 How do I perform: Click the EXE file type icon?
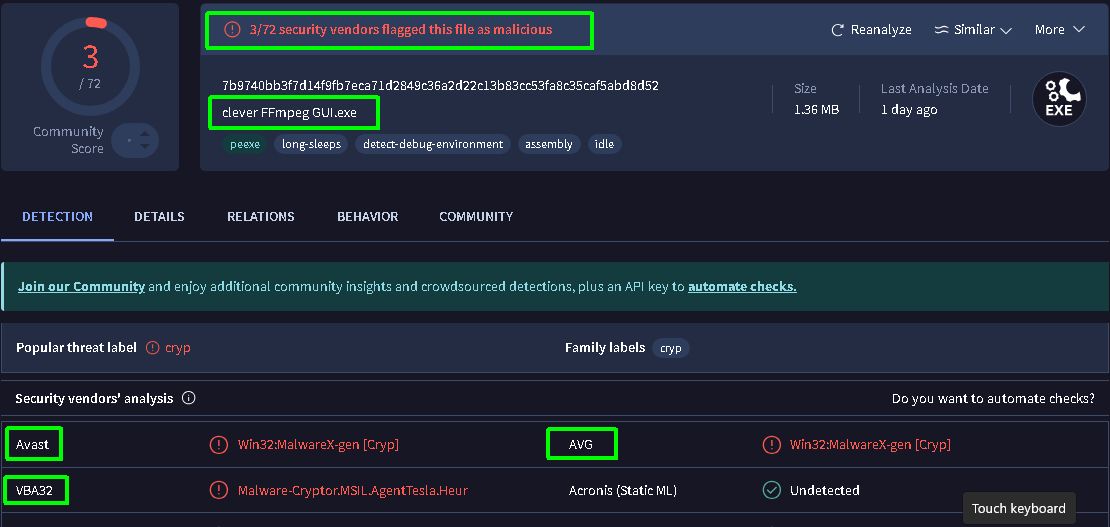[x=1058, y=99]
